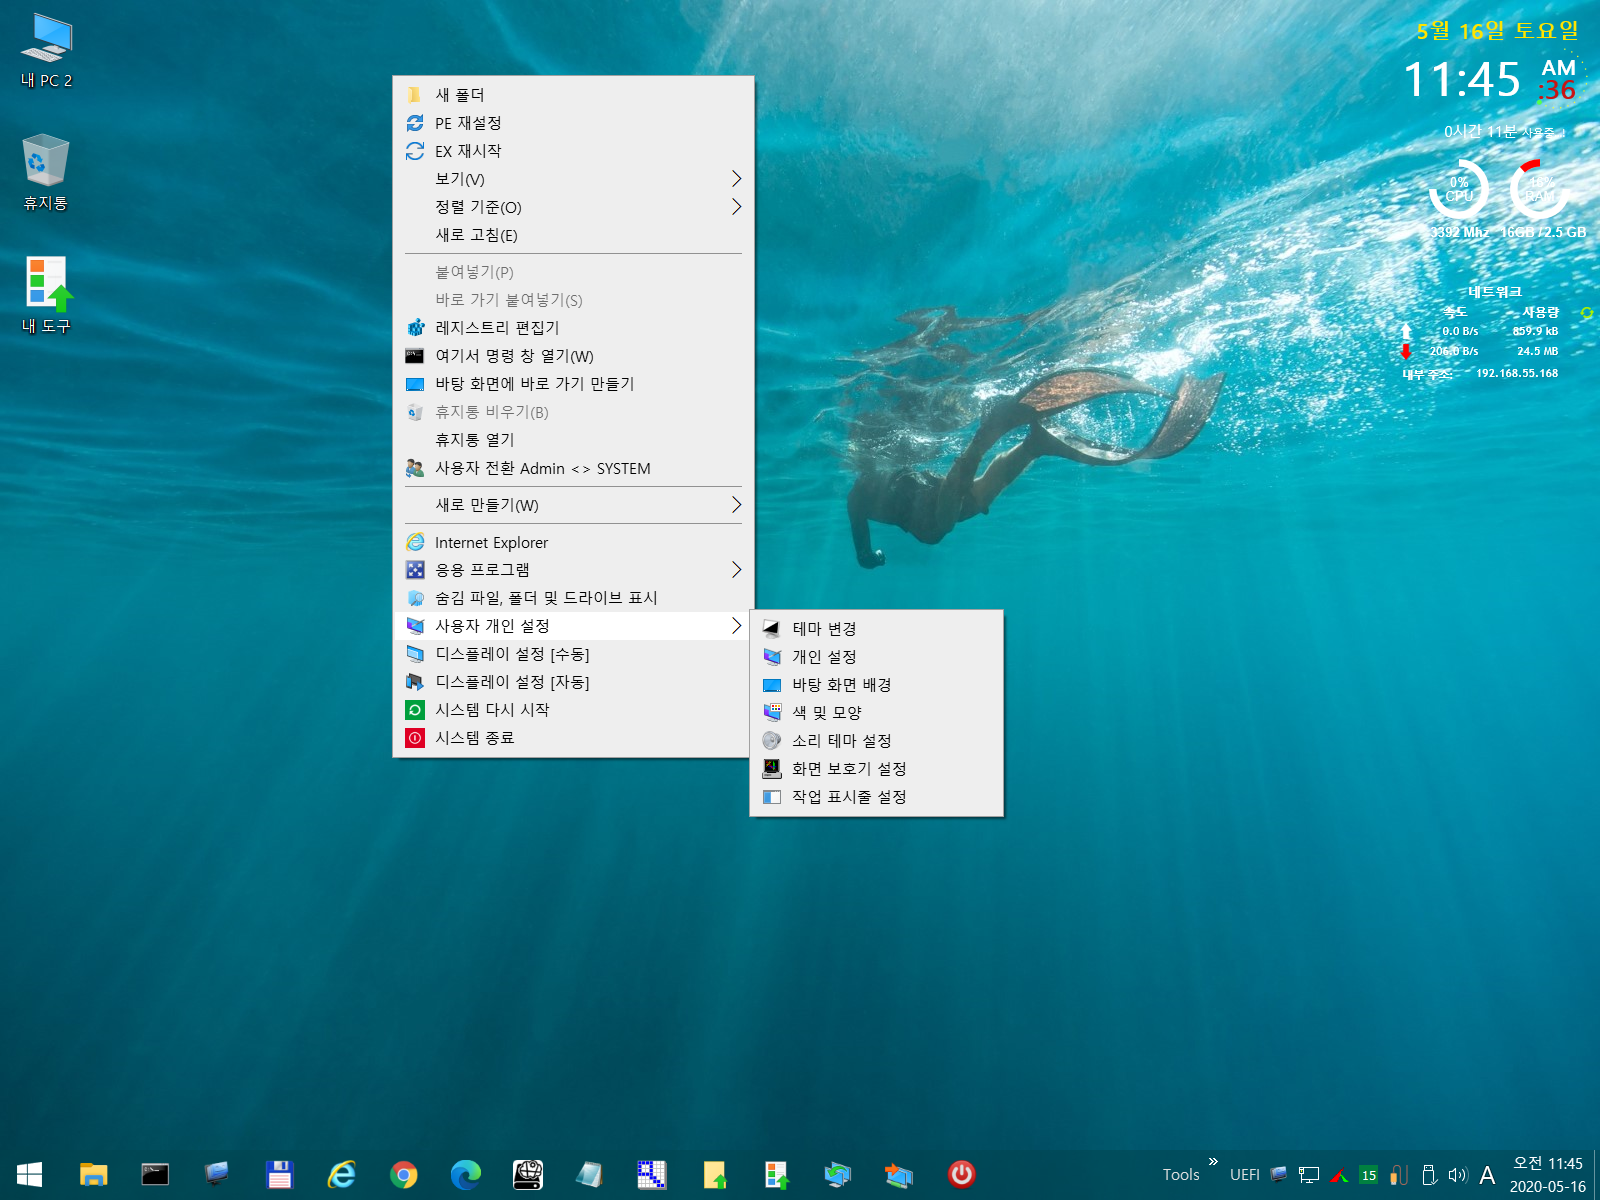1600x1200 pixels.
Task: Launch the command prompt taskbar icon
Action: tap(155, 1174)
